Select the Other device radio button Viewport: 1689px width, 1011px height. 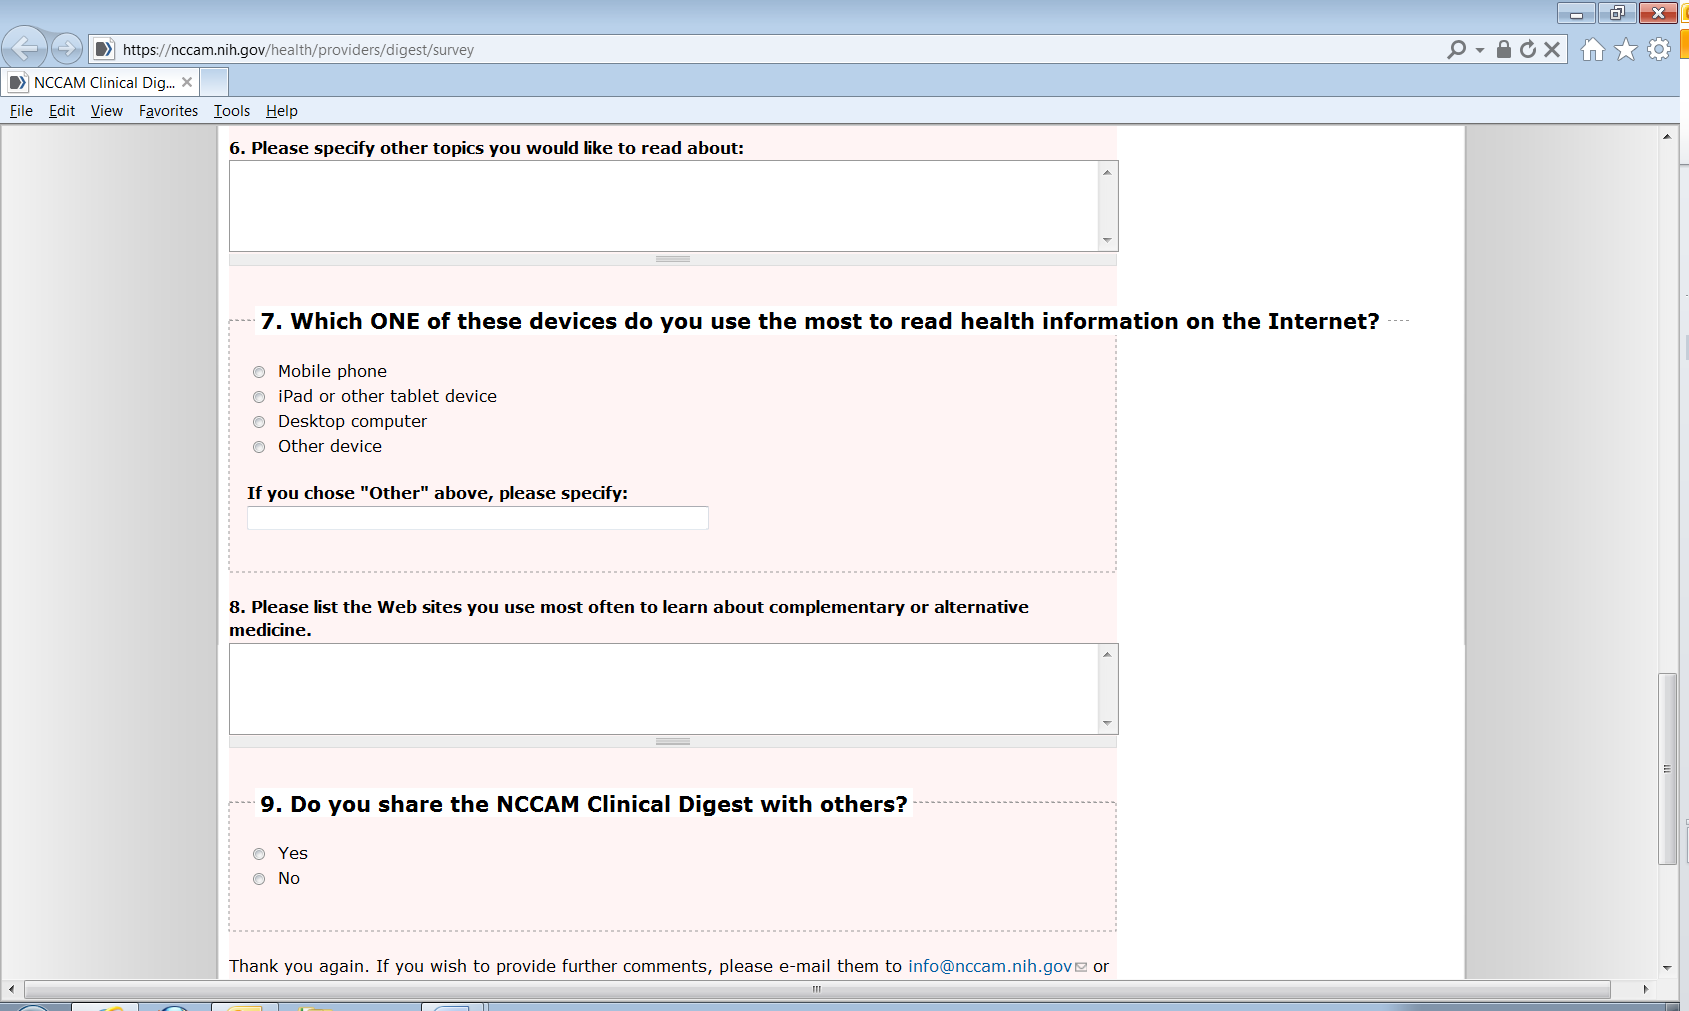point(259,447)
